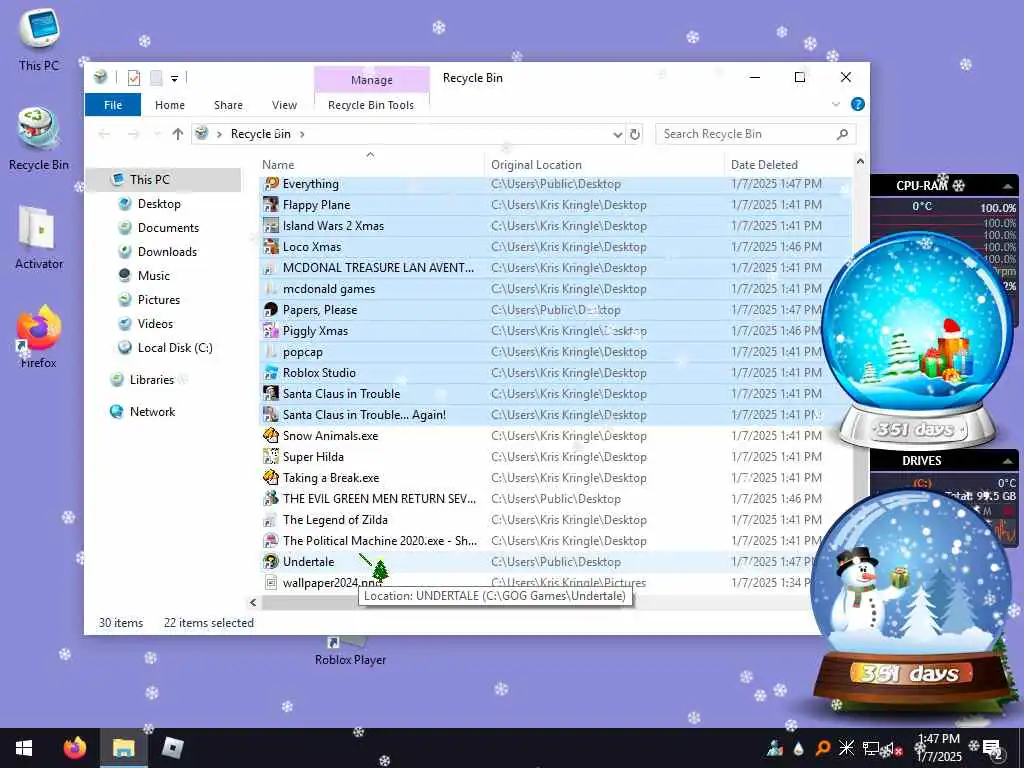Expand the ribbon with the chevron
The image size is (1024, 768).
(835, 104)
